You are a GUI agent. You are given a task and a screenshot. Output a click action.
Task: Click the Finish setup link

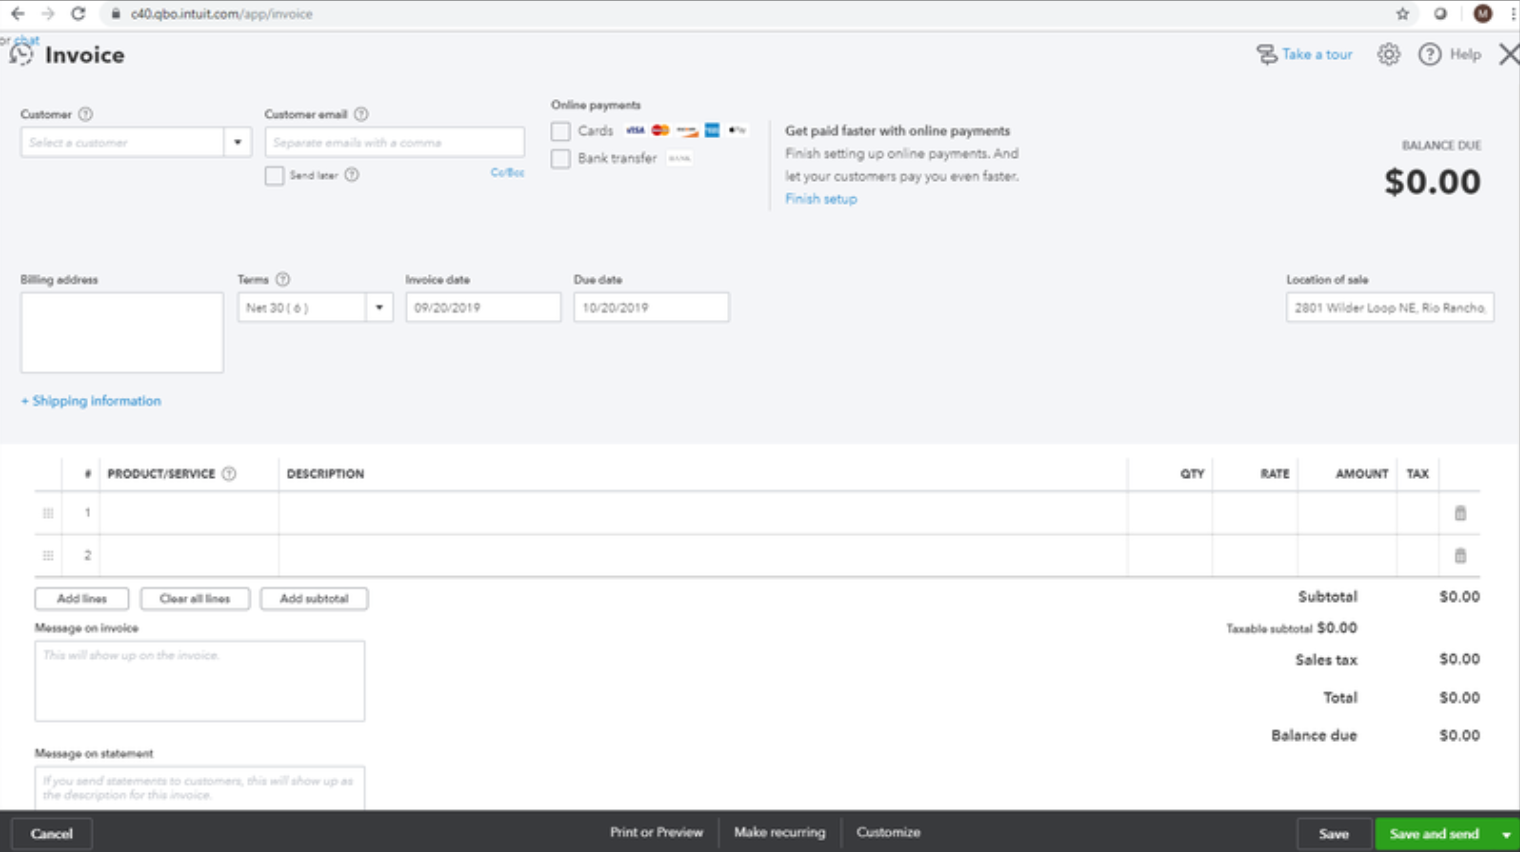(x=820, y=199)
